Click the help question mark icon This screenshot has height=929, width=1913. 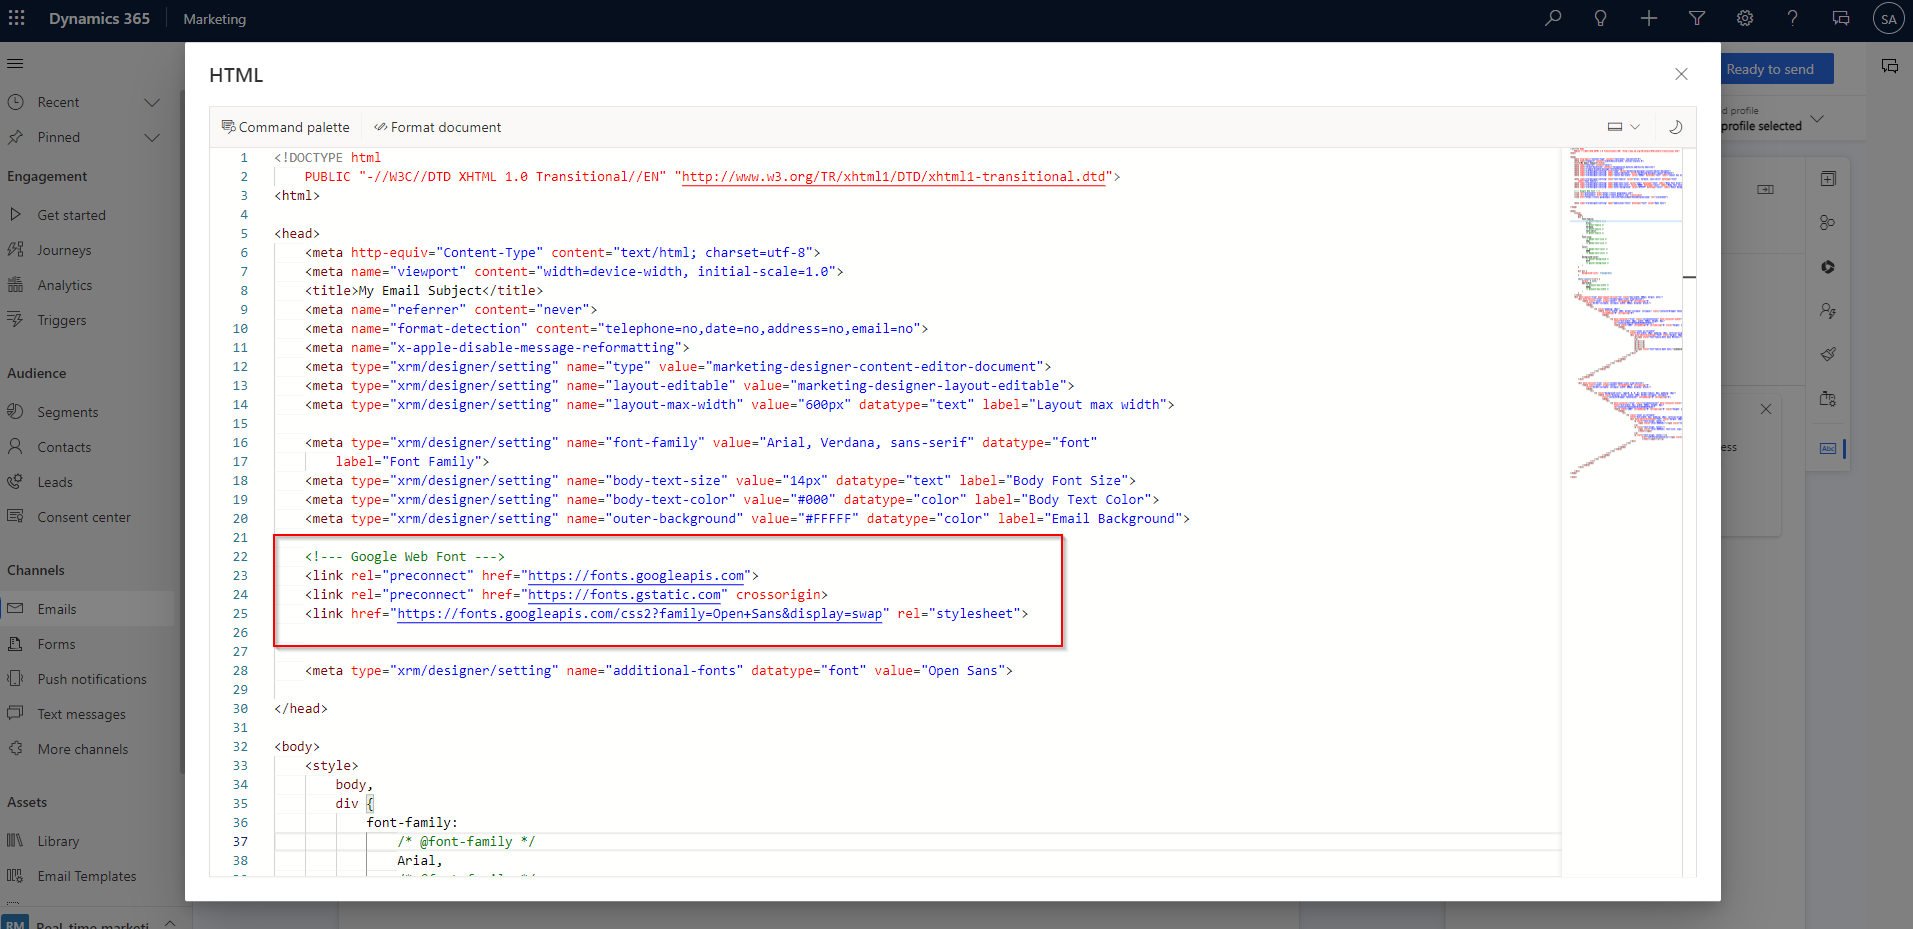coord(1793,18)
